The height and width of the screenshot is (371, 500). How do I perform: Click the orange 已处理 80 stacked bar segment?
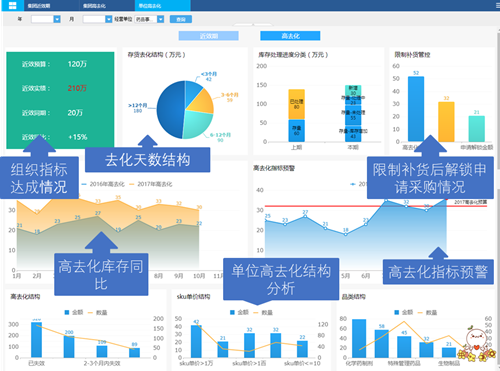[x=296, y=104]
